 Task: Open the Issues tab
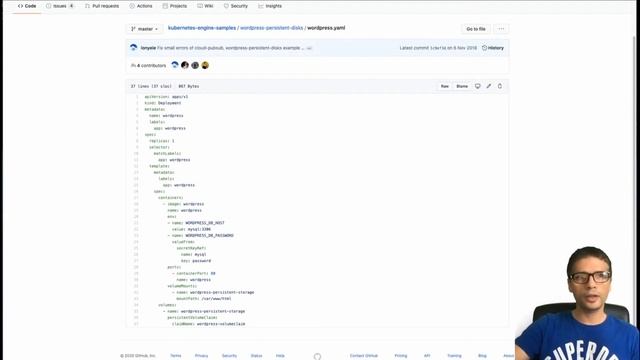[60, 6]
